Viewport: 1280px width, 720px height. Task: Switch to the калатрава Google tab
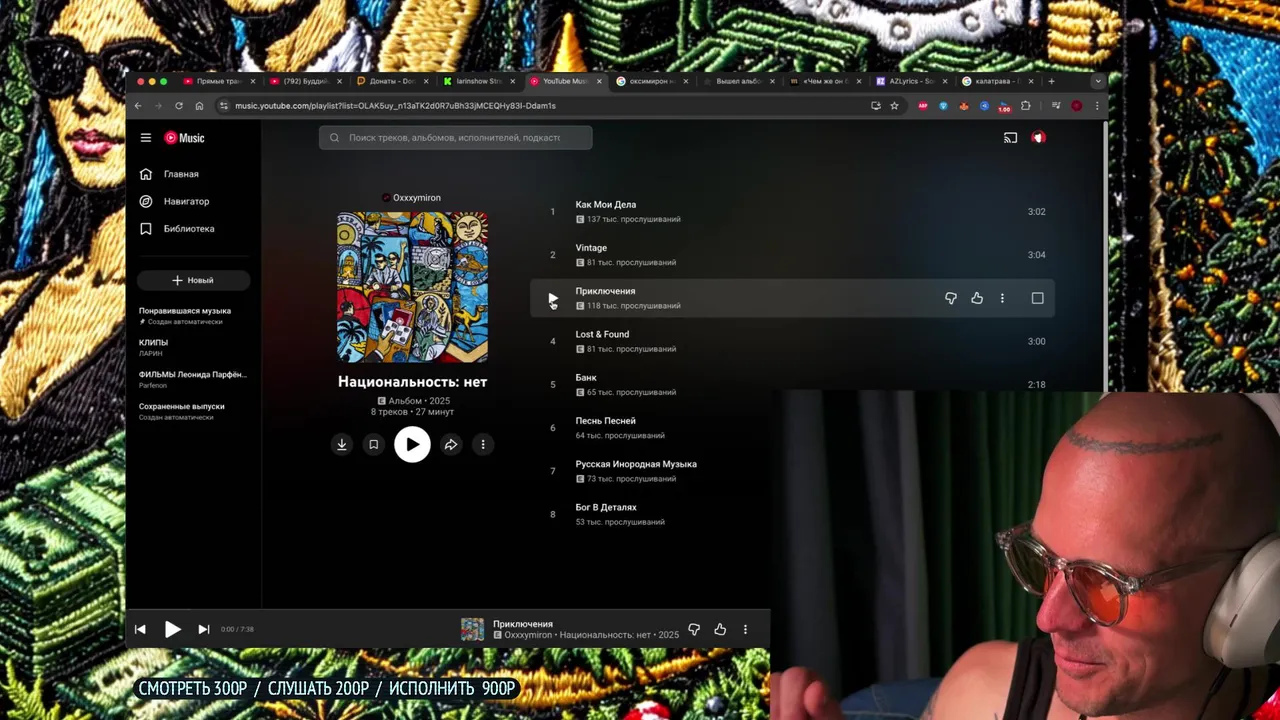(x=997, y=81)
